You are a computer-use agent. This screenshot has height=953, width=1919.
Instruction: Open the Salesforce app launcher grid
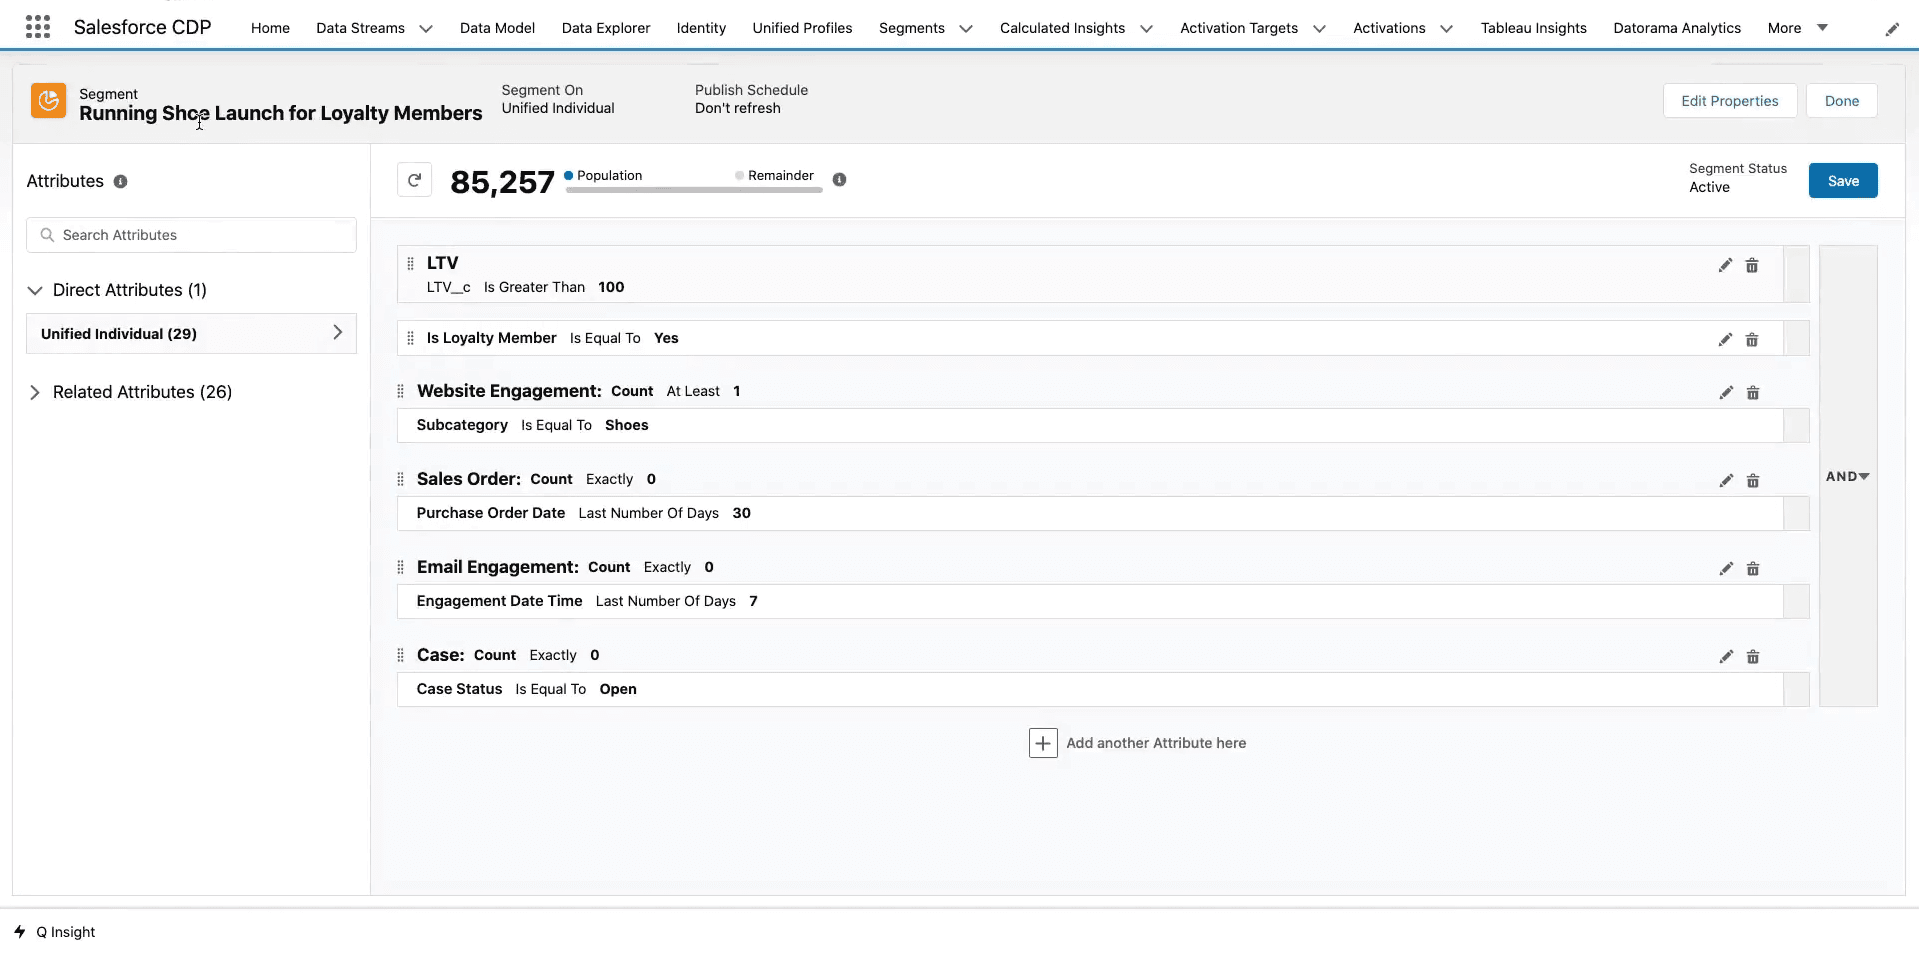coord(37,26)
